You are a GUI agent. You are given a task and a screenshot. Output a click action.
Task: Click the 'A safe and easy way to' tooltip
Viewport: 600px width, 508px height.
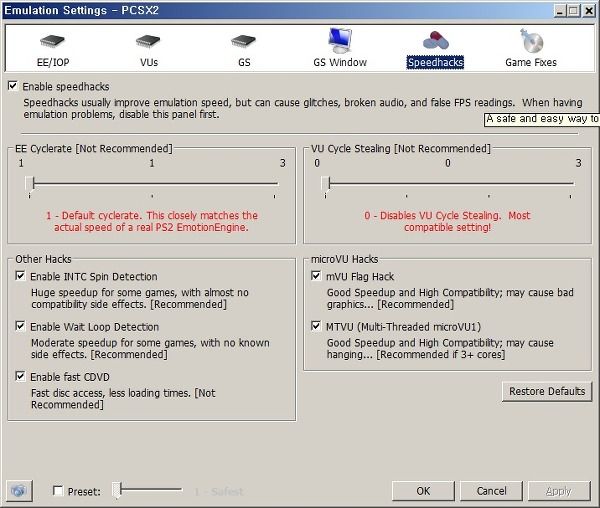tap(542, 119)
